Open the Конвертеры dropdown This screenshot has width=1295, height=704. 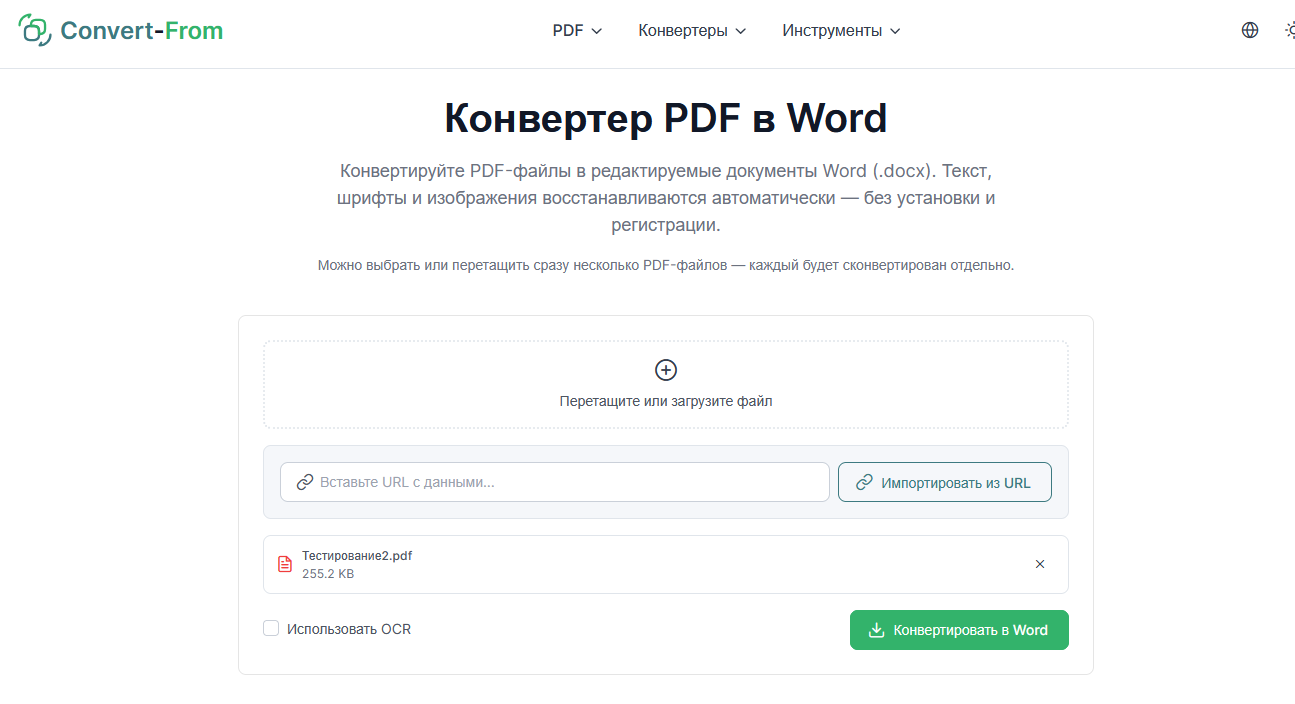[x=692, y=31]
